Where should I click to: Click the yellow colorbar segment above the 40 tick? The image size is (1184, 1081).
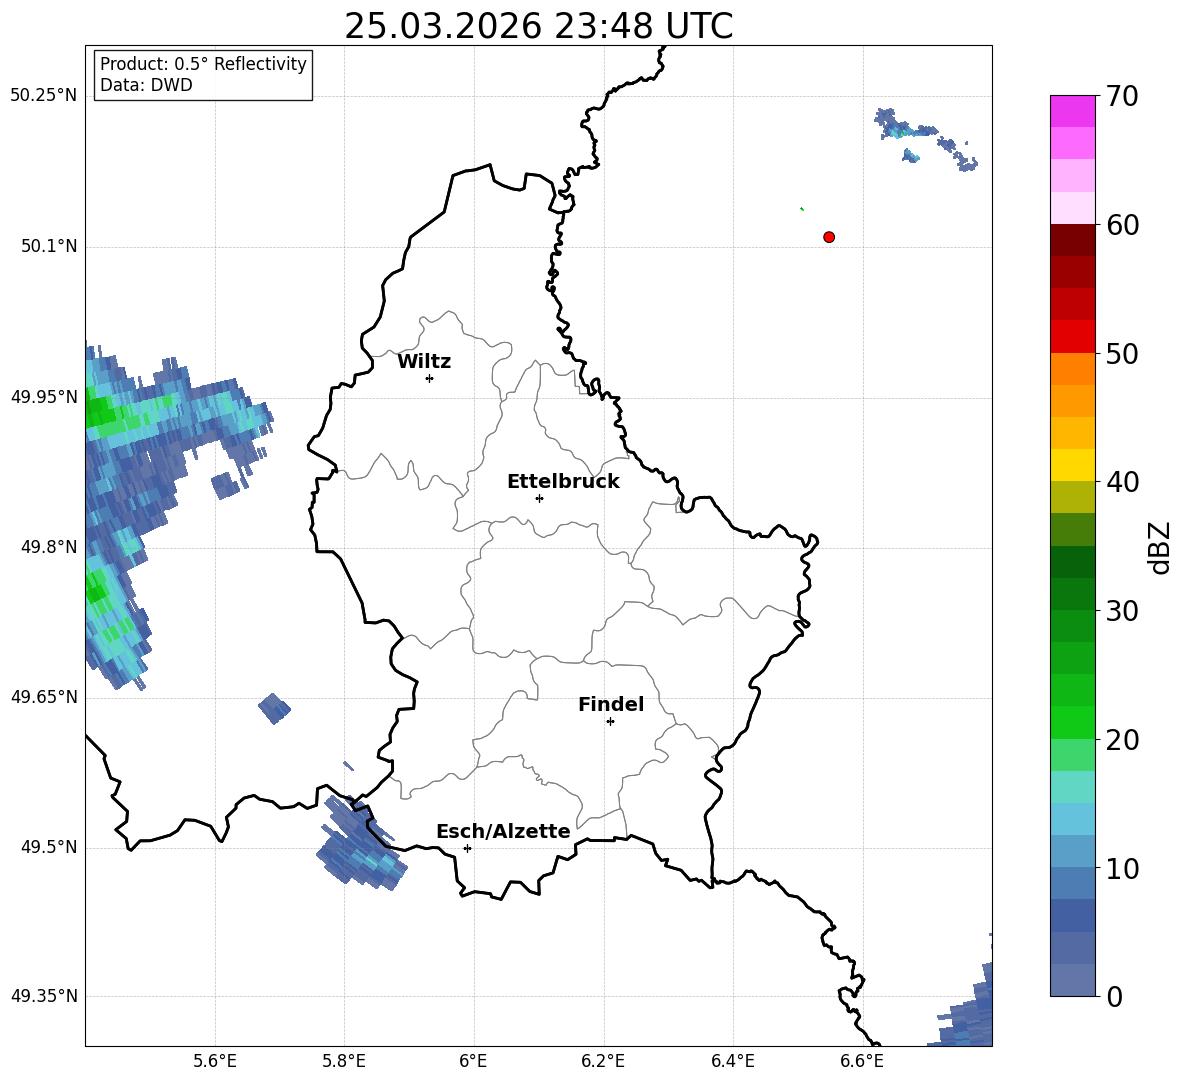pos(1072,465)
